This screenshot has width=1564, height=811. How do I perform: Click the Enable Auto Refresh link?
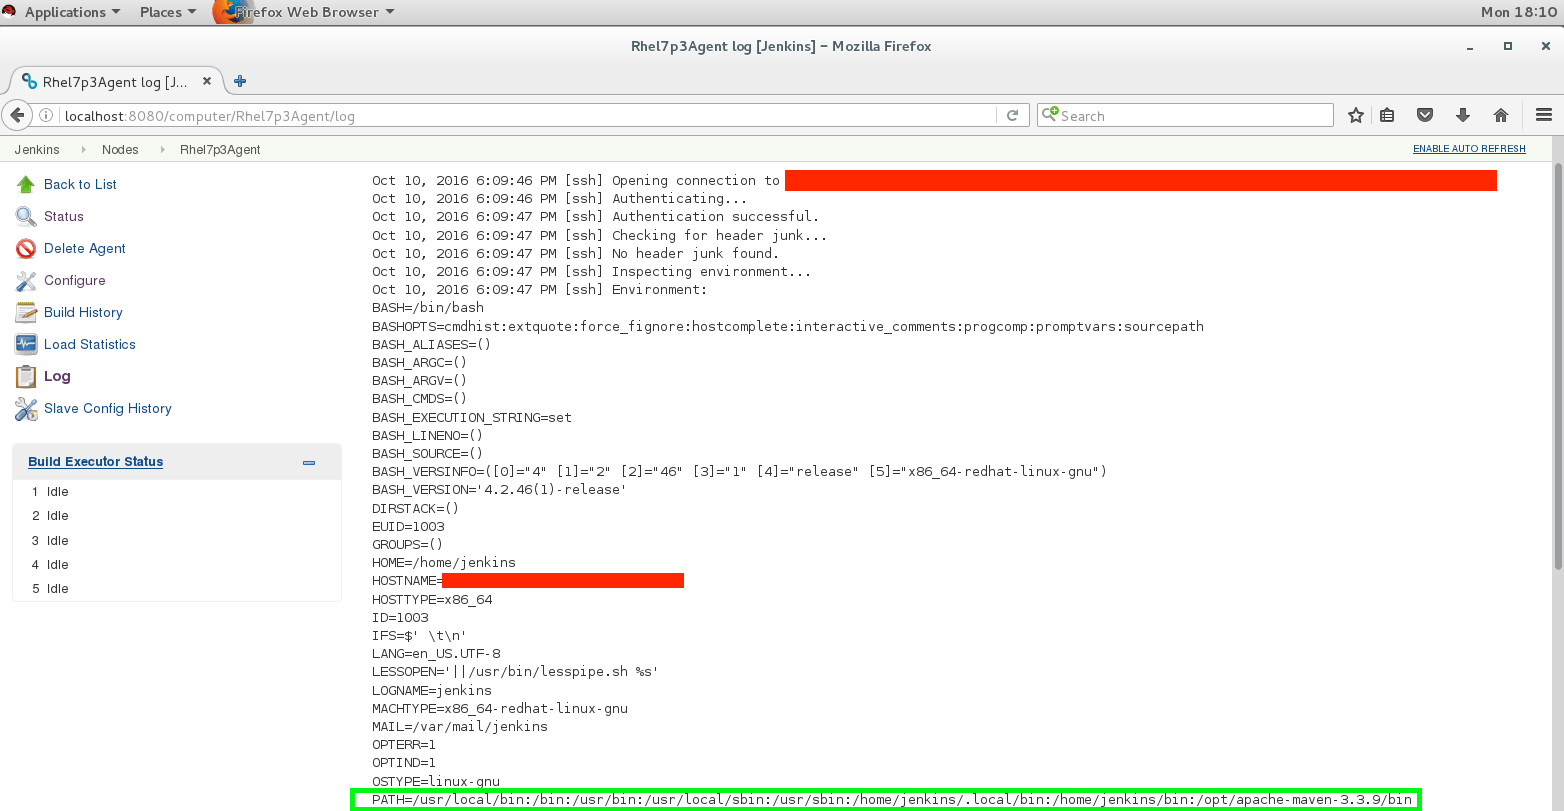(1469, 149)
